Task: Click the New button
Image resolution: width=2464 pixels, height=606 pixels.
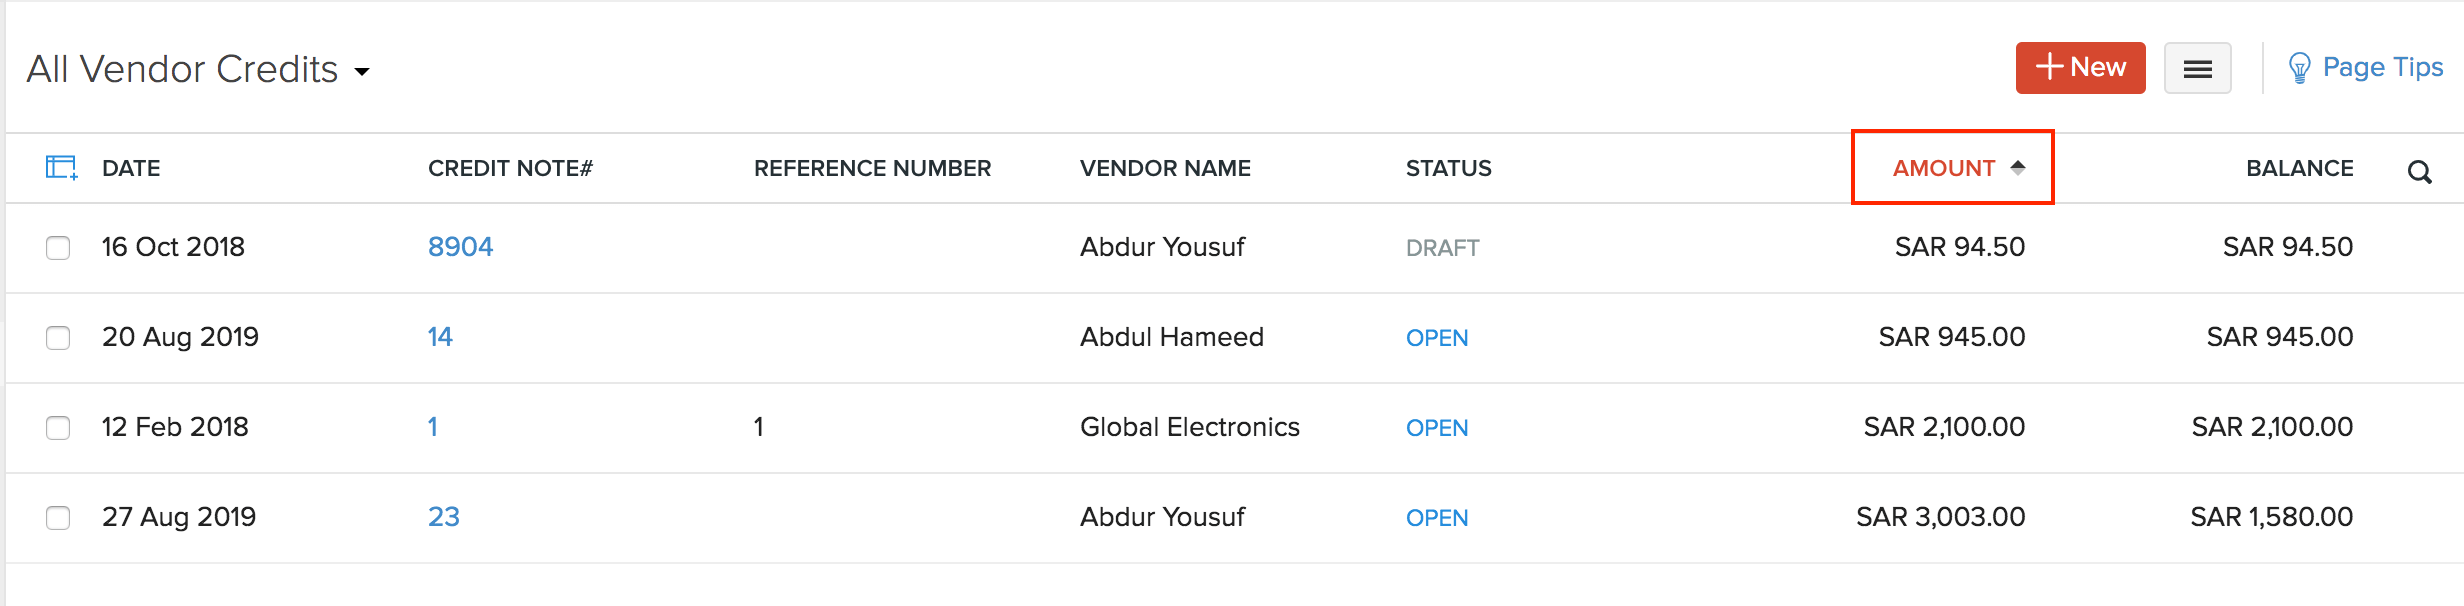Action: click(2080, 67)
